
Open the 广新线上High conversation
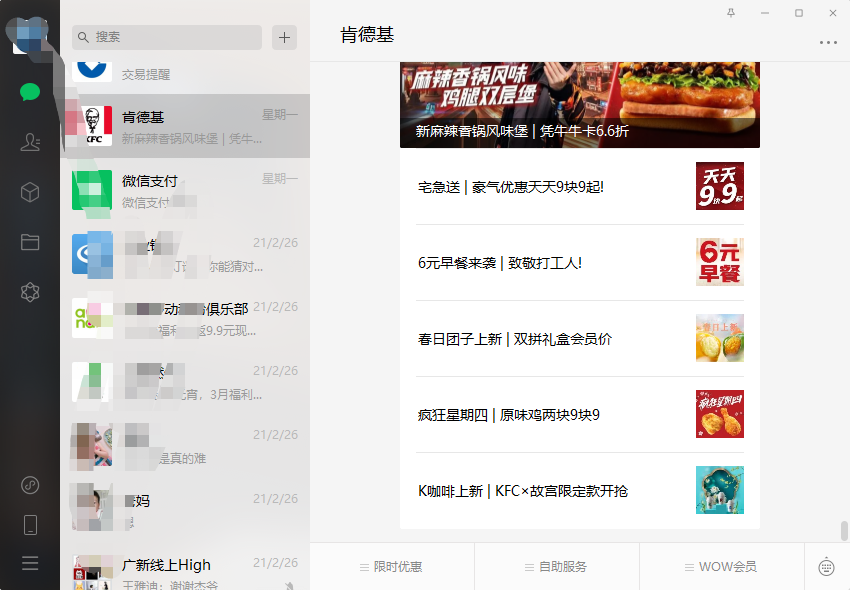[x=185, y=569]
